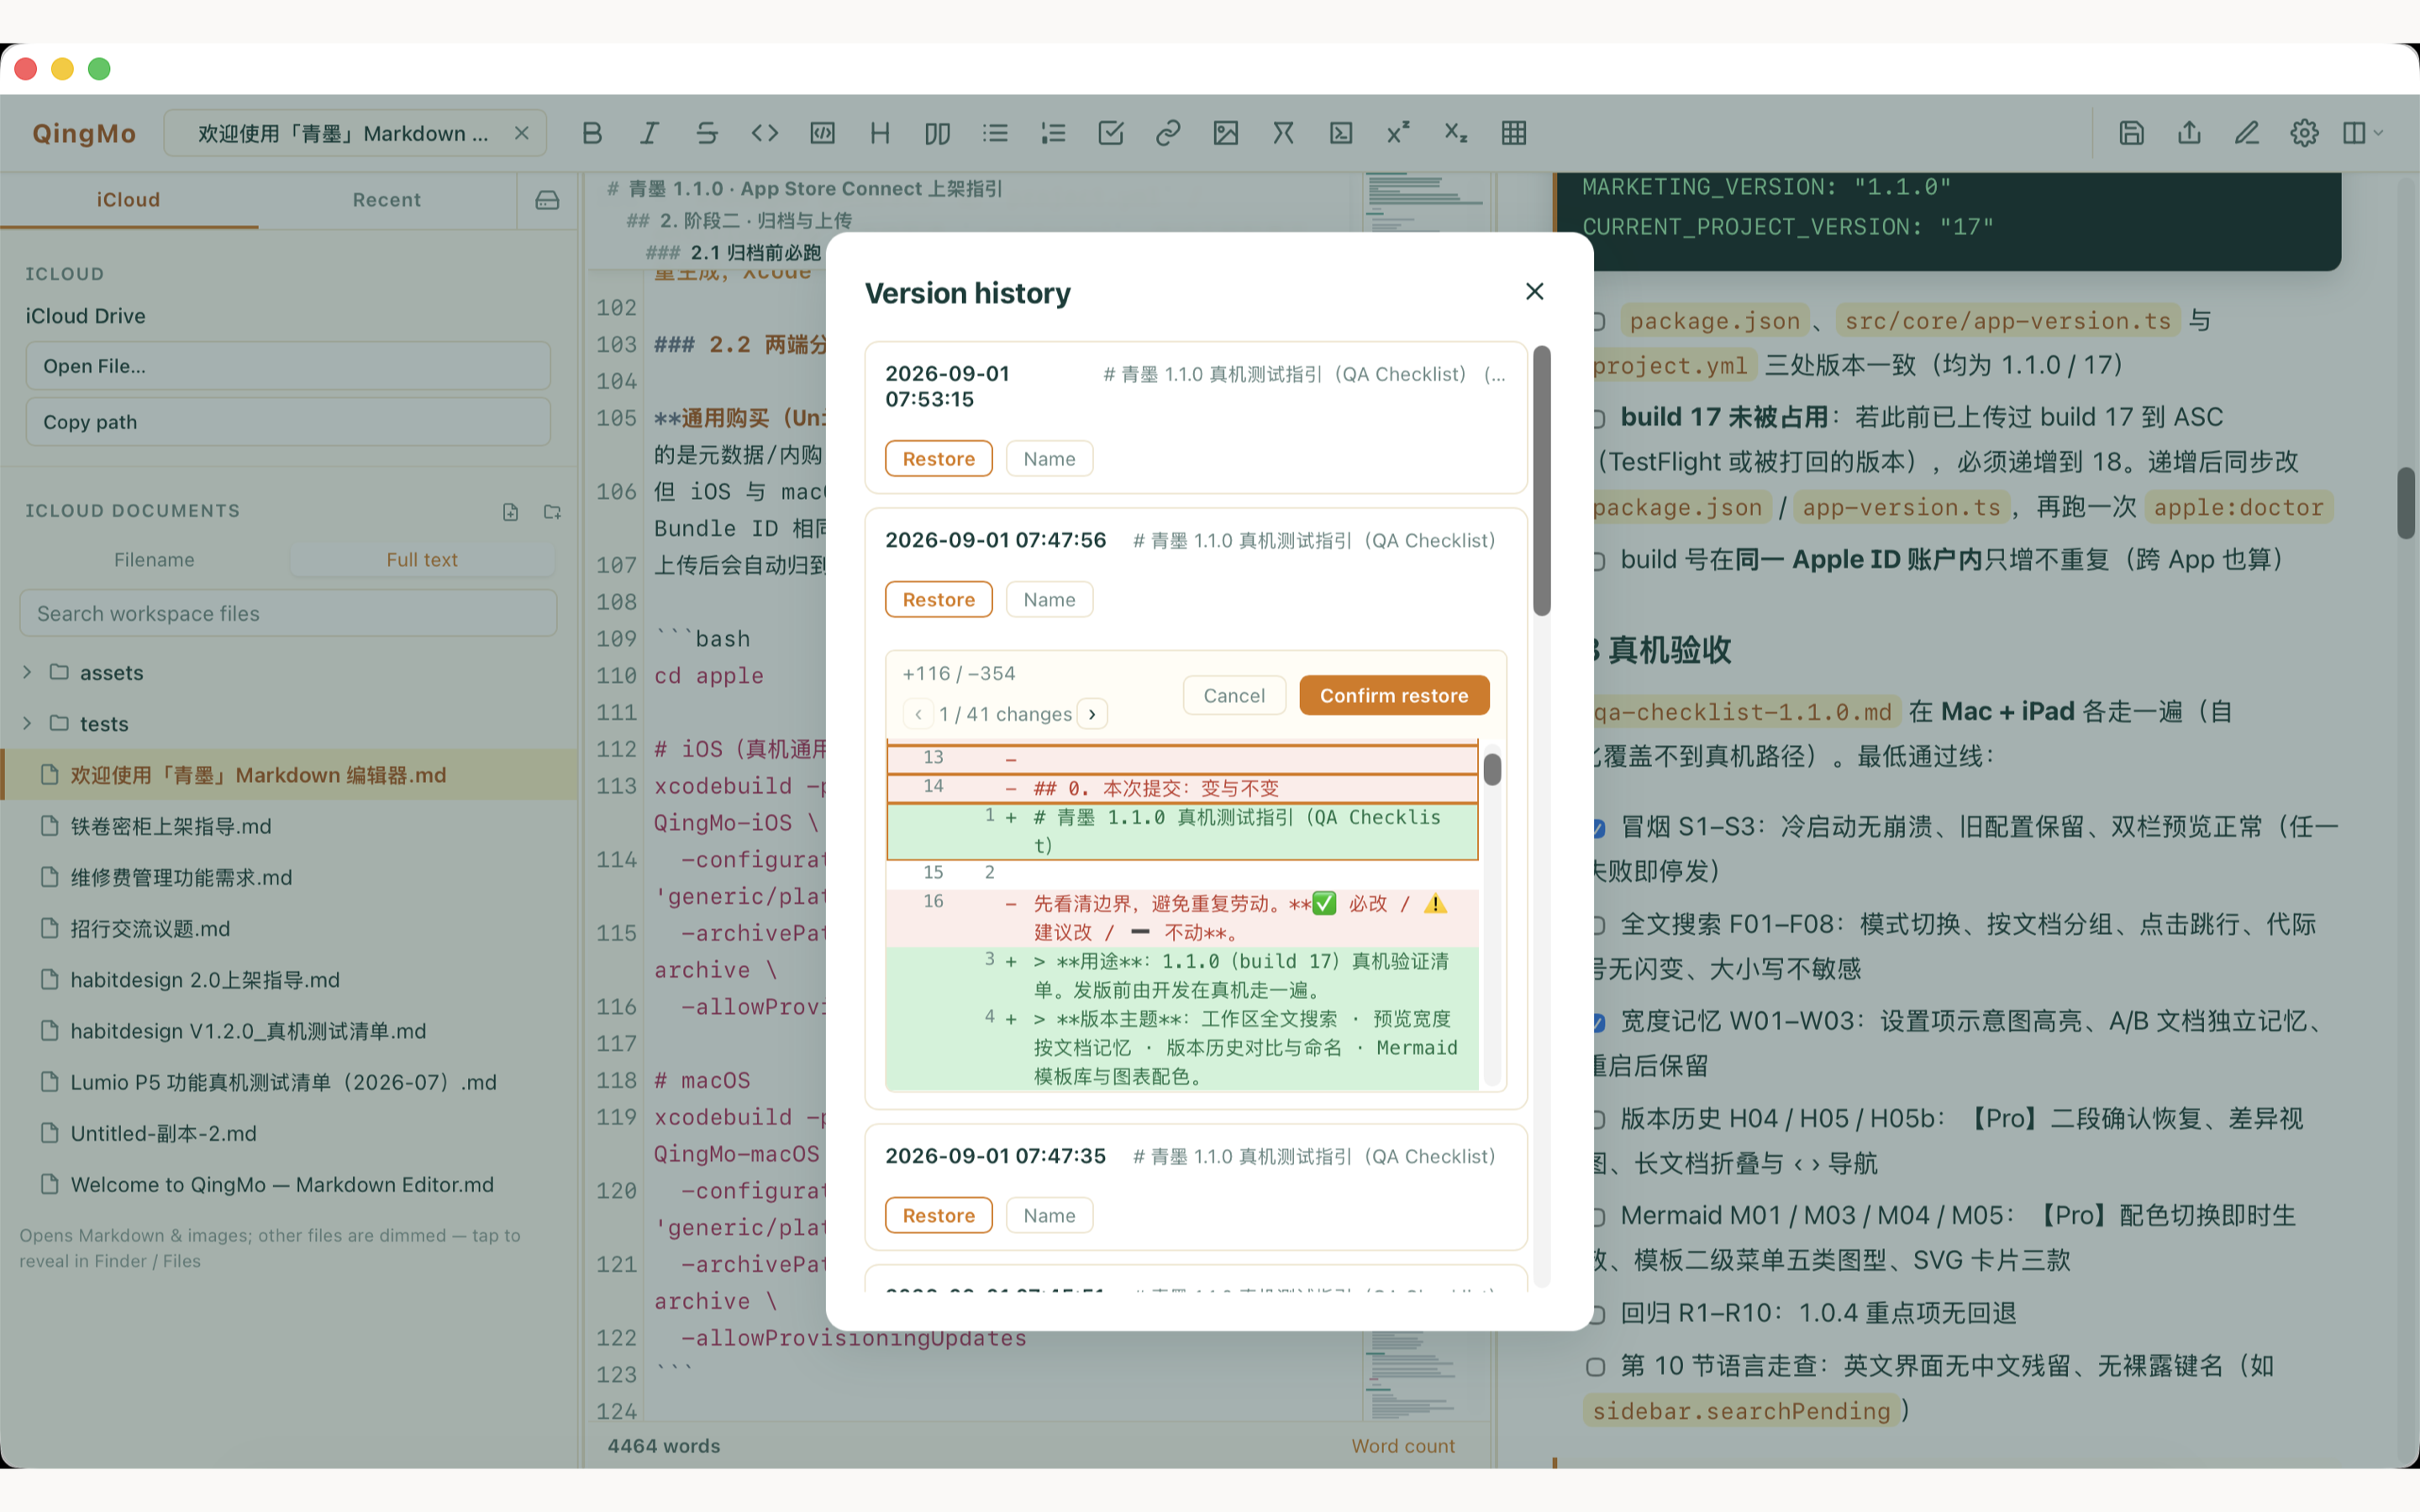Insert bulleted list
Image resolution: width=2420 pixels, height=1512 pixels.
(995, 133)
